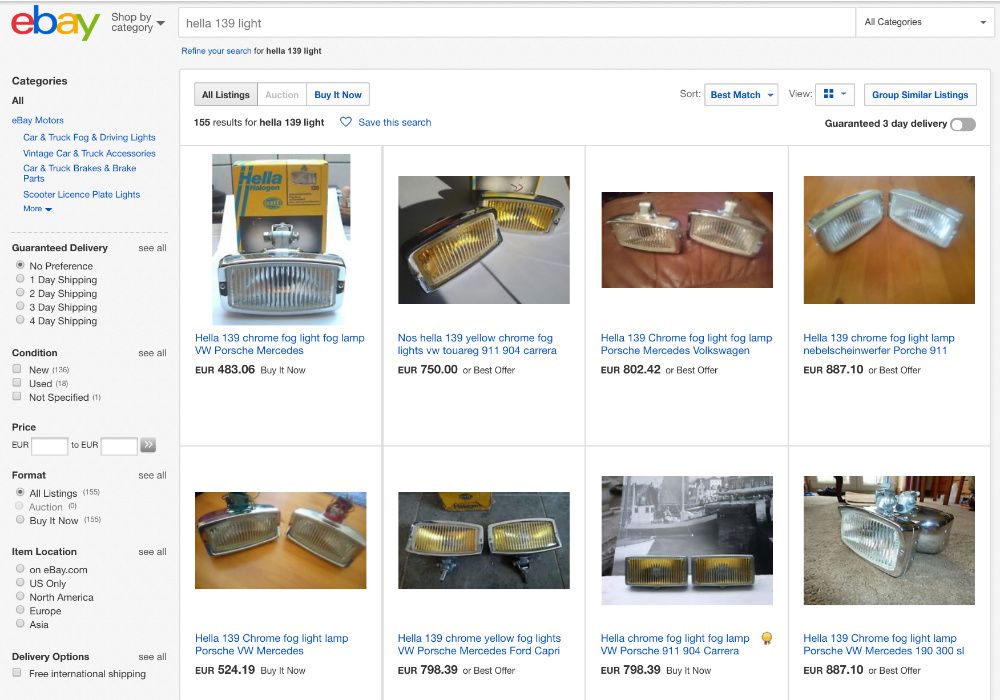
Task: Click the eBay logo
Action: click(55, 23)
